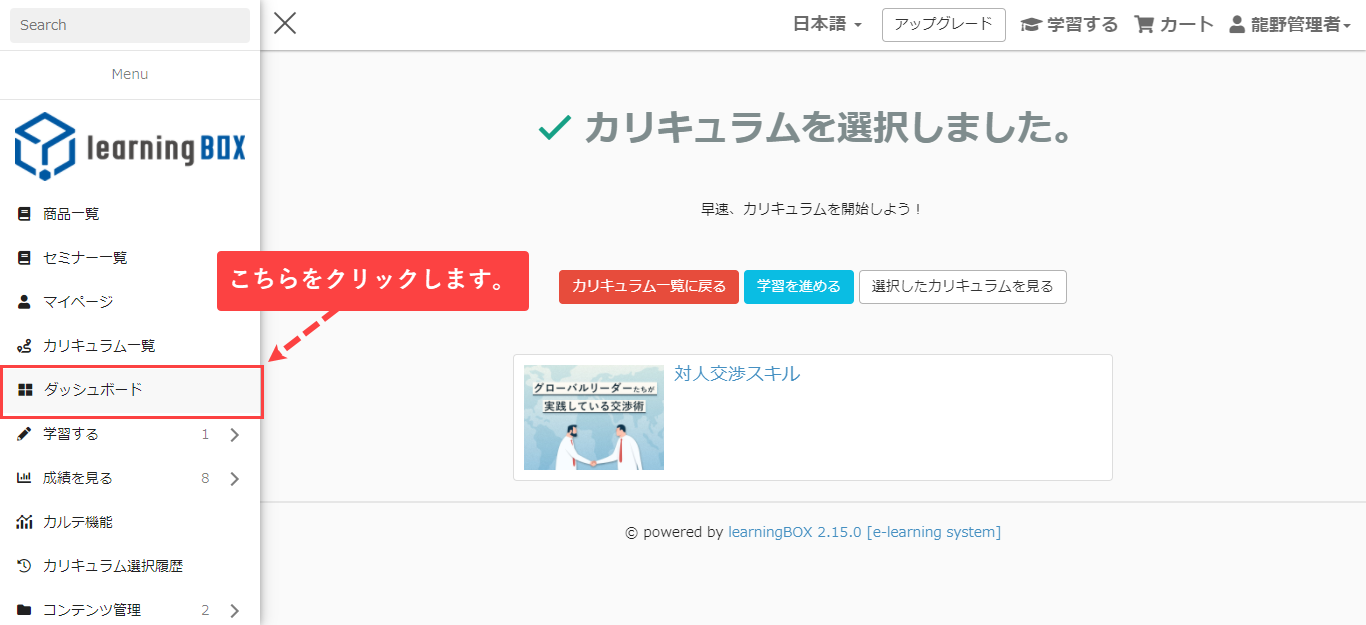Click the マイページ person icon
This screenshot has height=625, width=1366.
coord(25,302)
